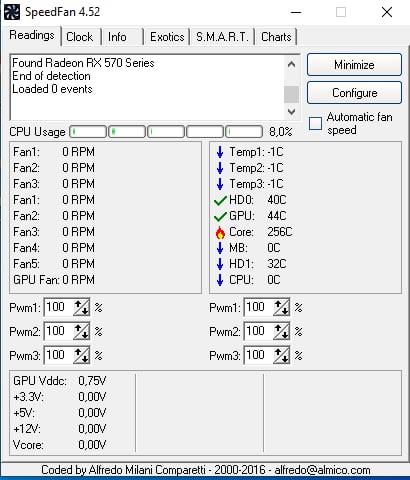Adjust the right Pwm2 spinner arrows
The width and height of the screenshot is (410, 480).
(282, 331)
